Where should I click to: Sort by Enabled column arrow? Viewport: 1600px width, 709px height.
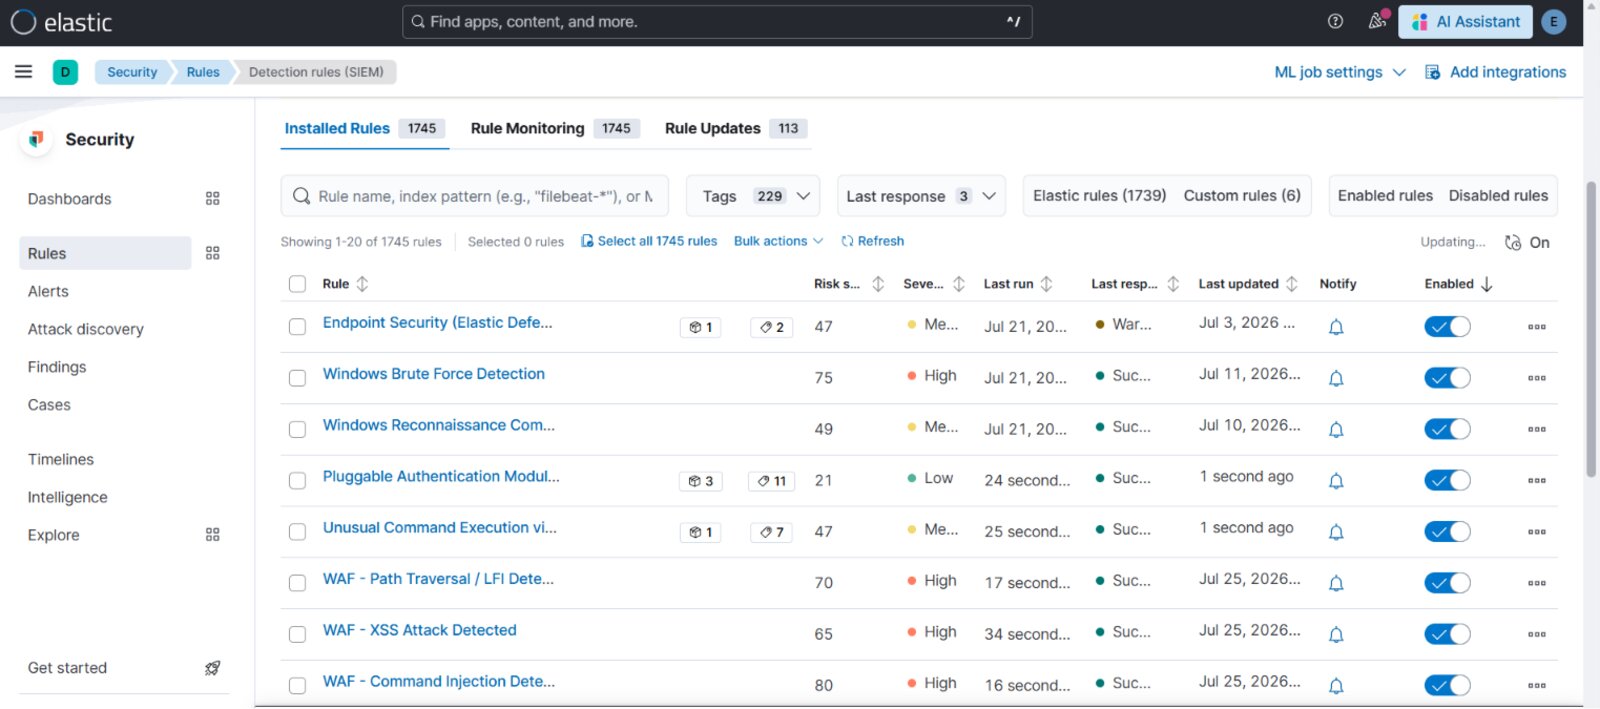point(1487,284)
